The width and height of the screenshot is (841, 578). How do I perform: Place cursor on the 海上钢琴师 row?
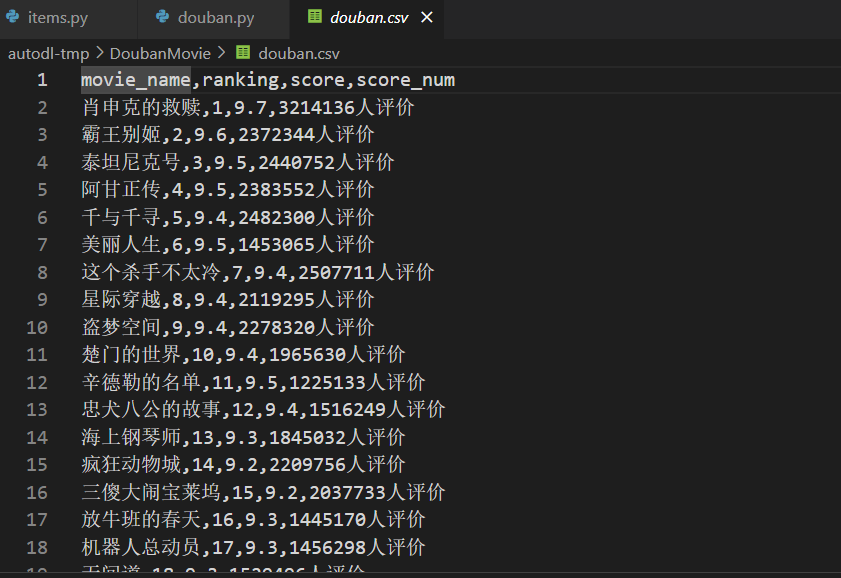click(243, 437)
